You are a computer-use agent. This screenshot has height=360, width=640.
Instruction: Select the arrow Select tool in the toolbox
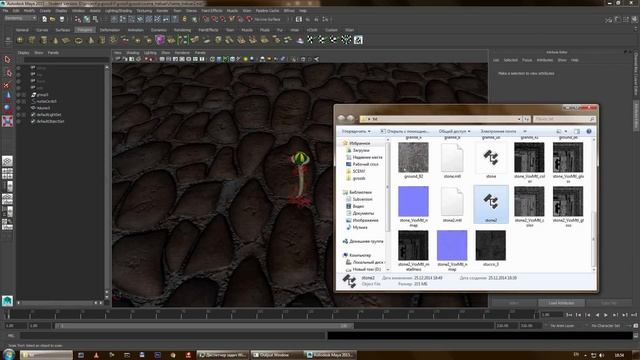coord(7,60)
